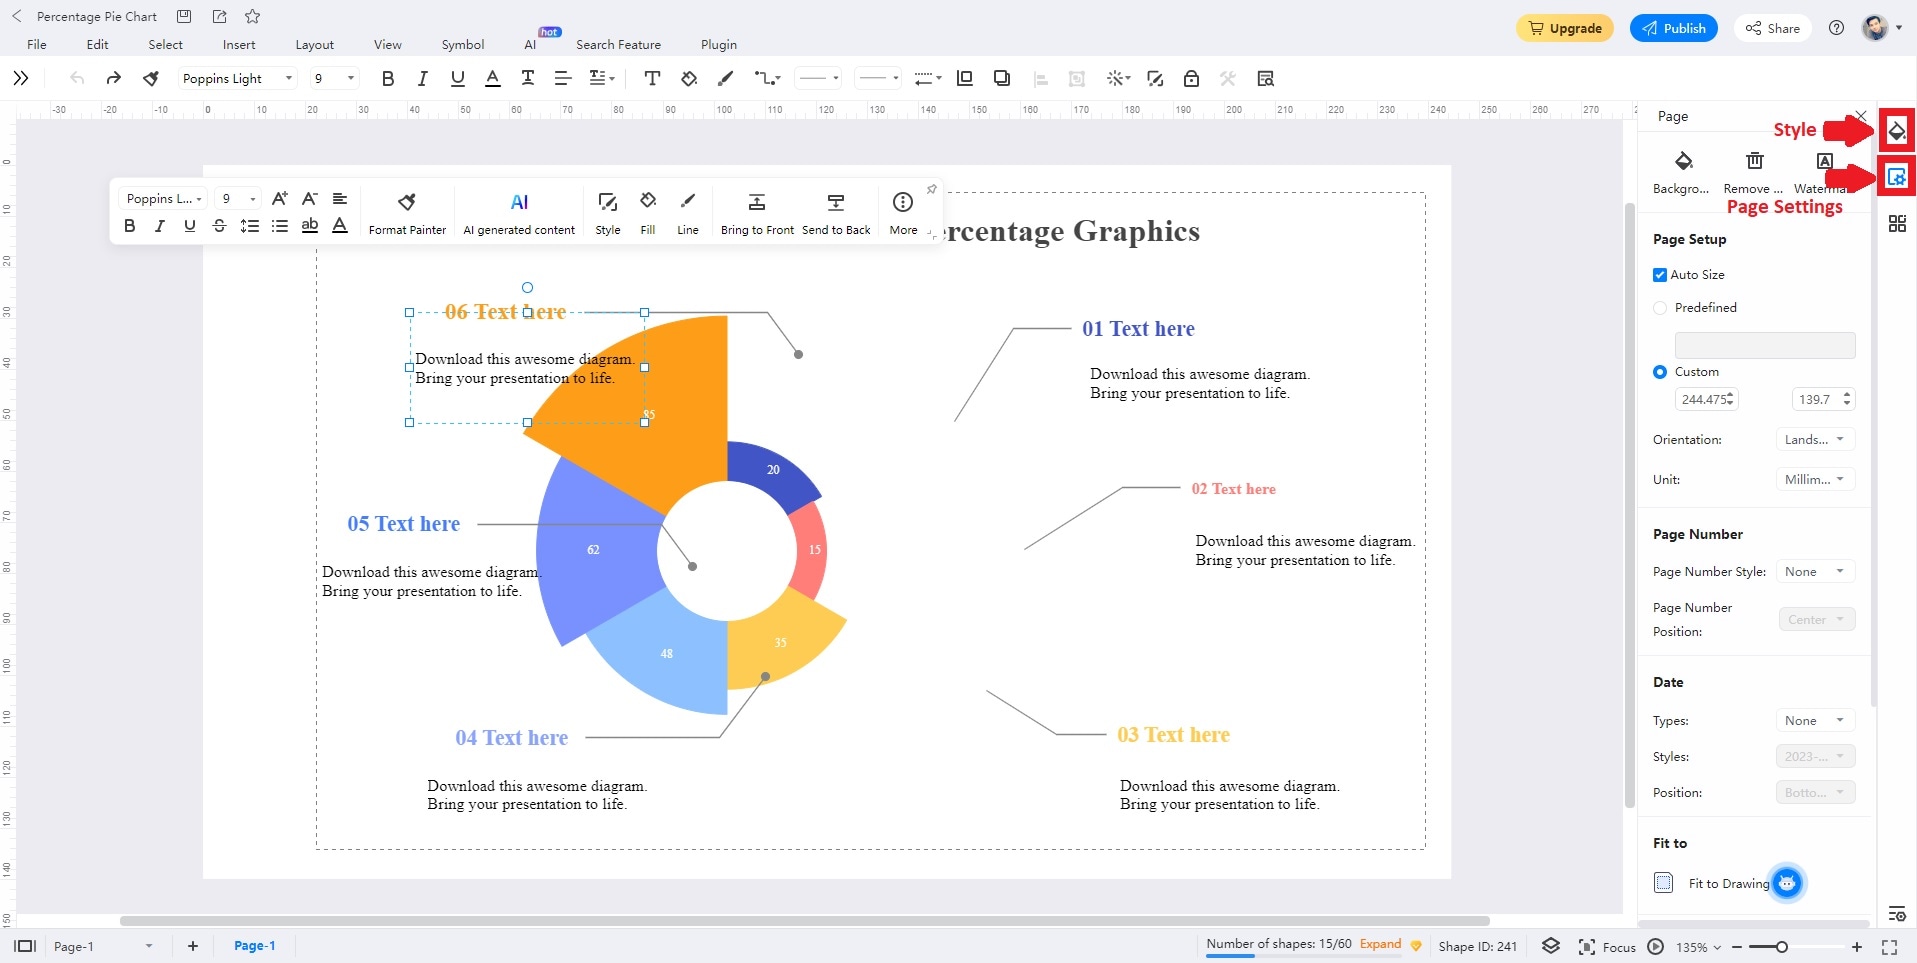Open zoom level 135% dropdown
Image resolution: width=1917 pixels, height=963 pixels.
(1698, 947)
